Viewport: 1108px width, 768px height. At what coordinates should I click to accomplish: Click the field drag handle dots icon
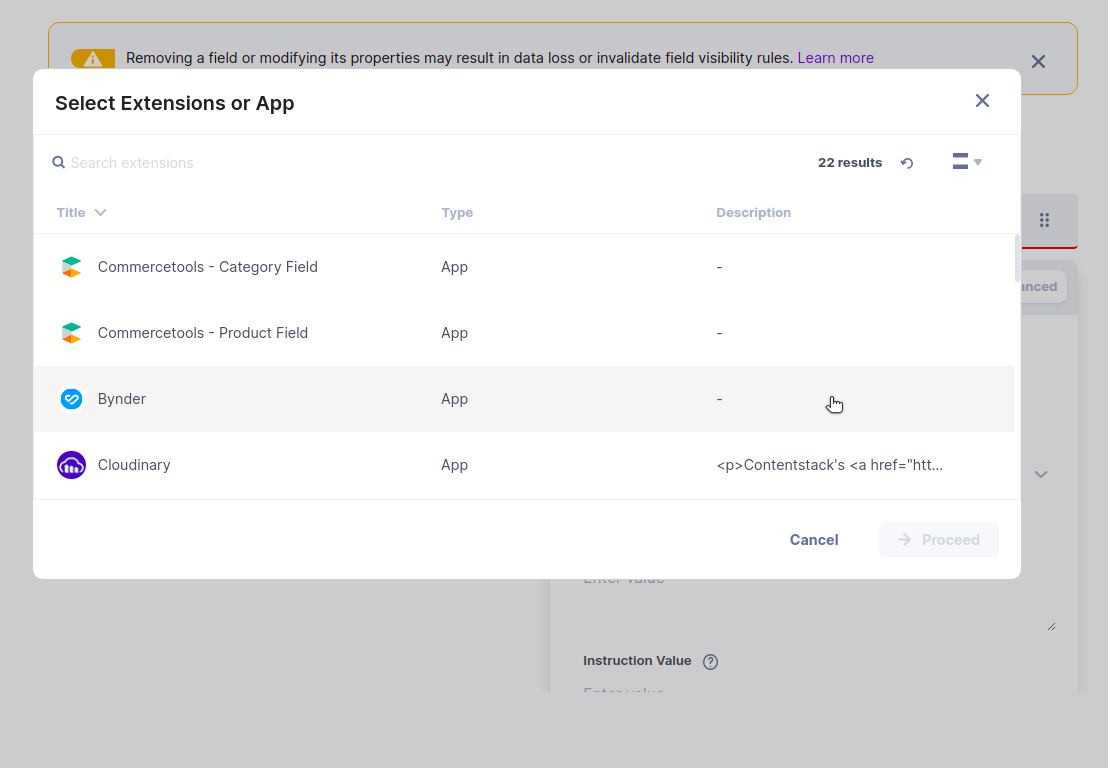1044,220
